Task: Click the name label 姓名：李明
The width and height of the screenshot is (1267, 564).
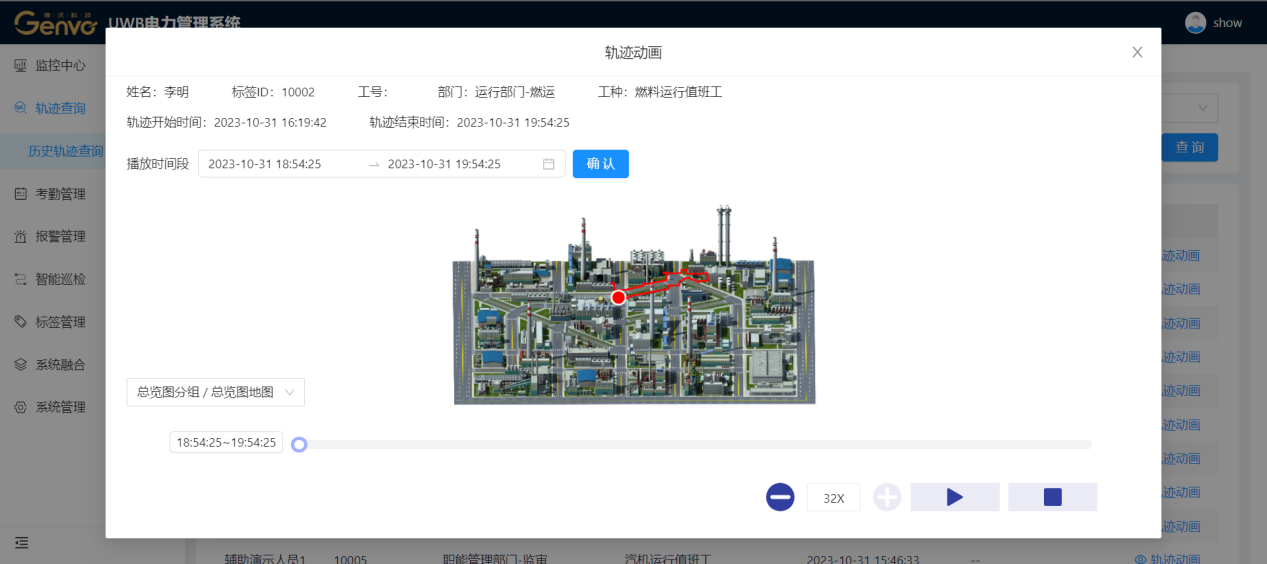Action: coord(157,92)
